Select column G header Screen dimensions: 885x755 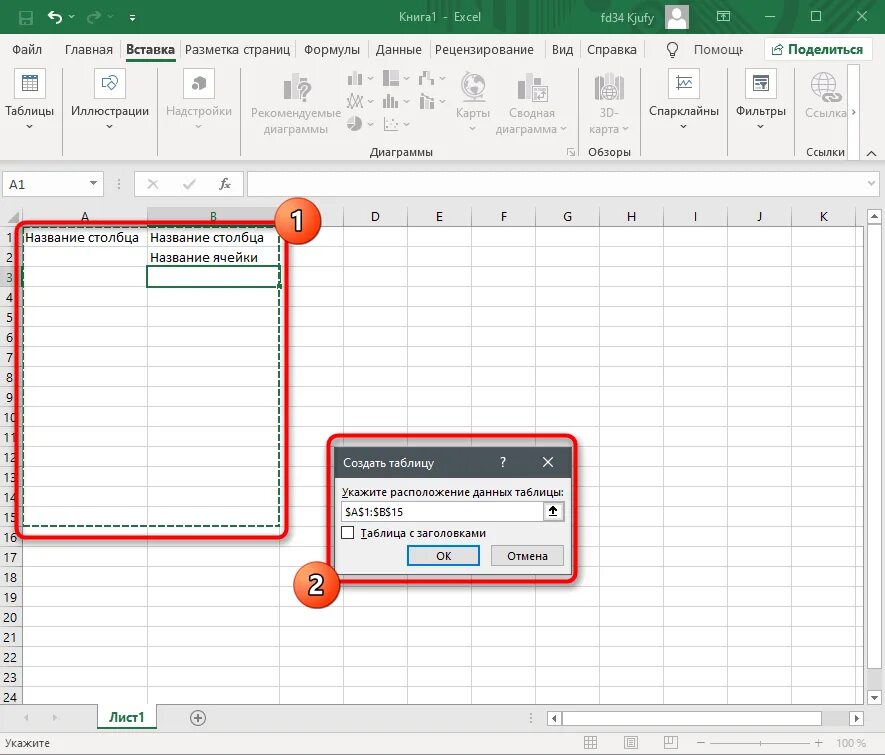567,217
